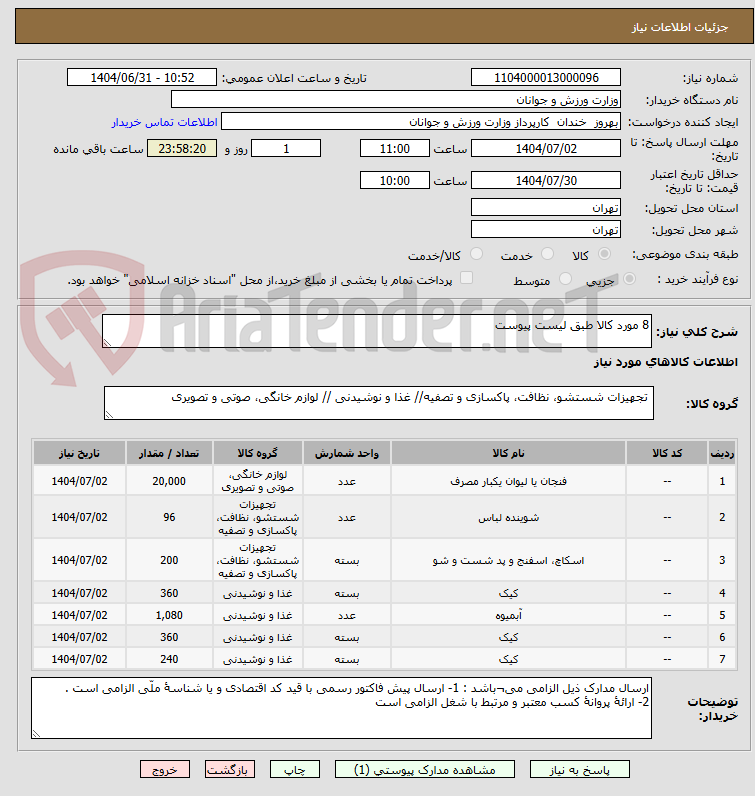Click the resize handle of the general description box
Image resolution: width=755 pixels, height=796 pixels.
[x=107, y=343]
